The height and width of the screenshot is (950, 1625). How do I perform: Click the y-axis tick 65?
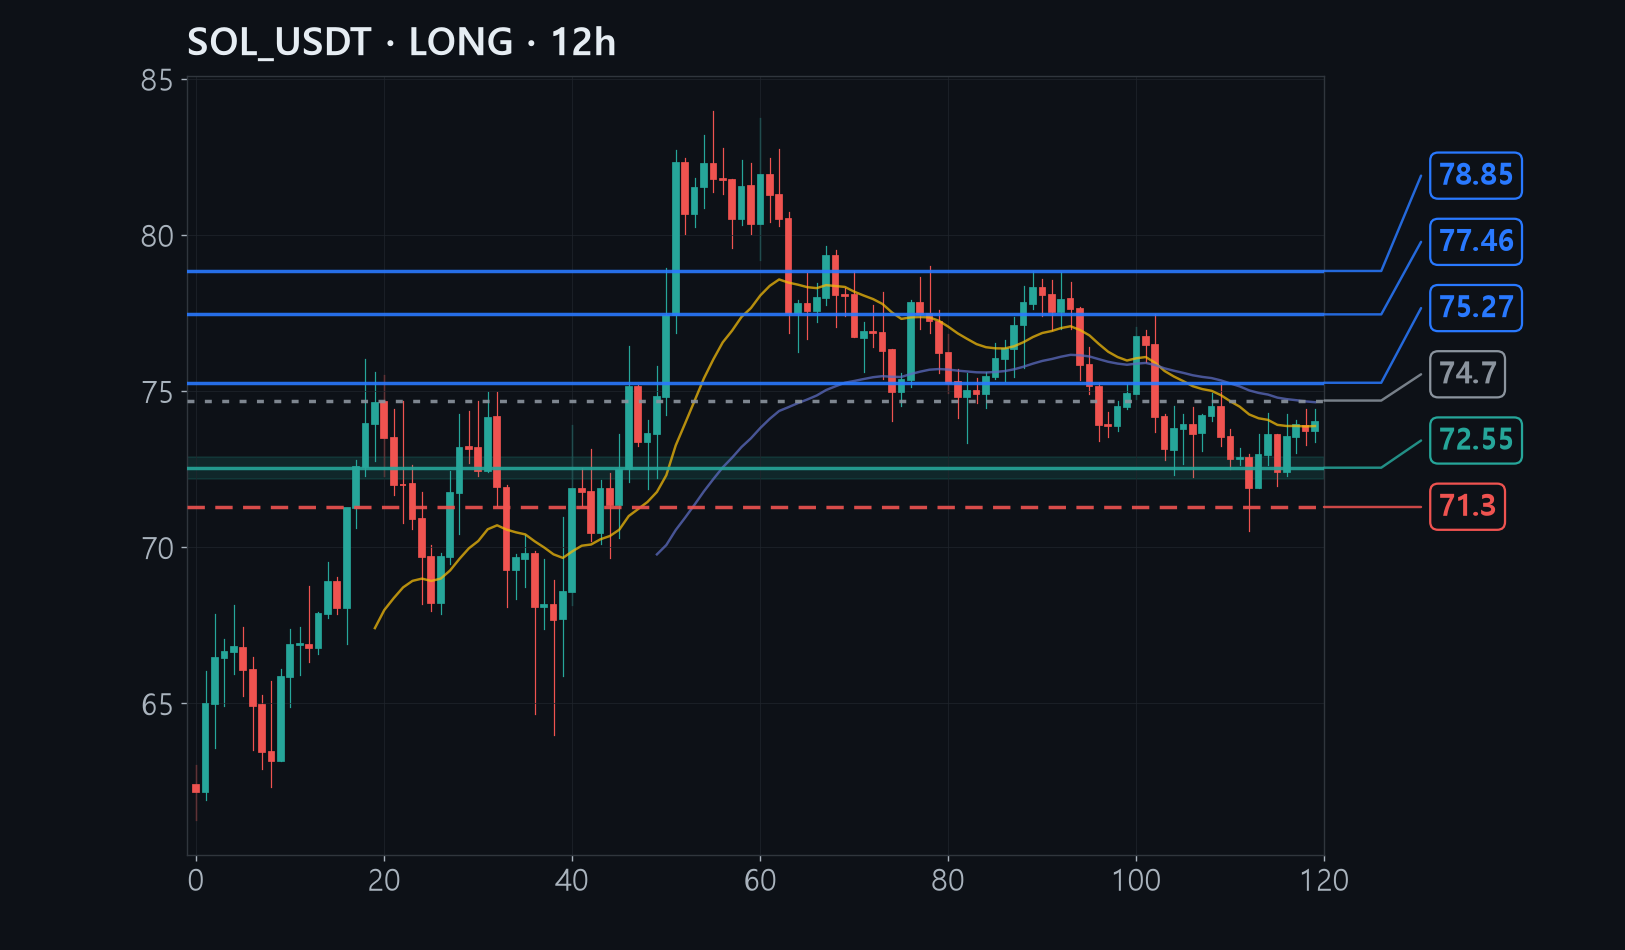click(x=157, y=704)
